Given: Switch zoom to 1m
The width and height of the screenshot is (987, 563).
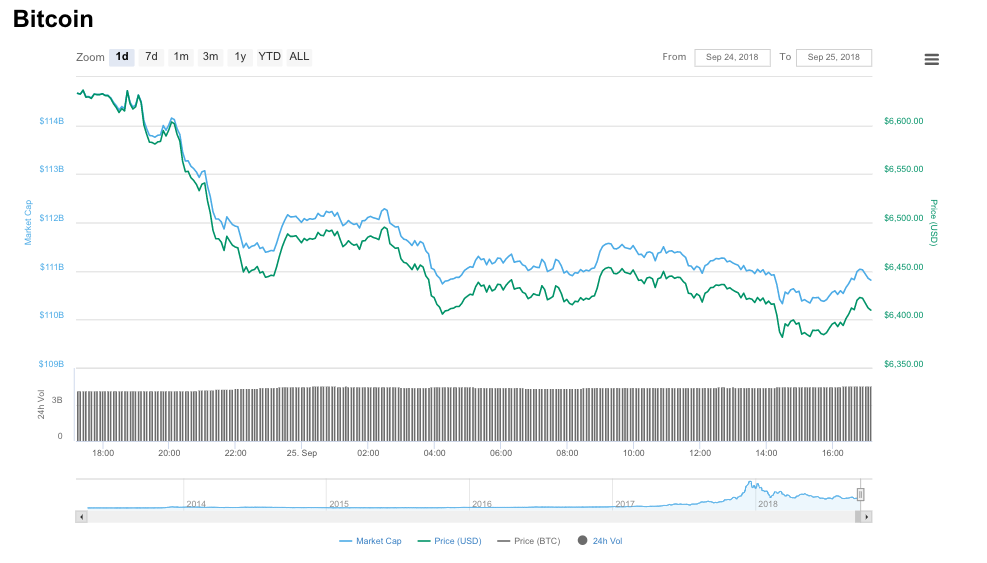Looking at the screenshot, I should point(181,57).
